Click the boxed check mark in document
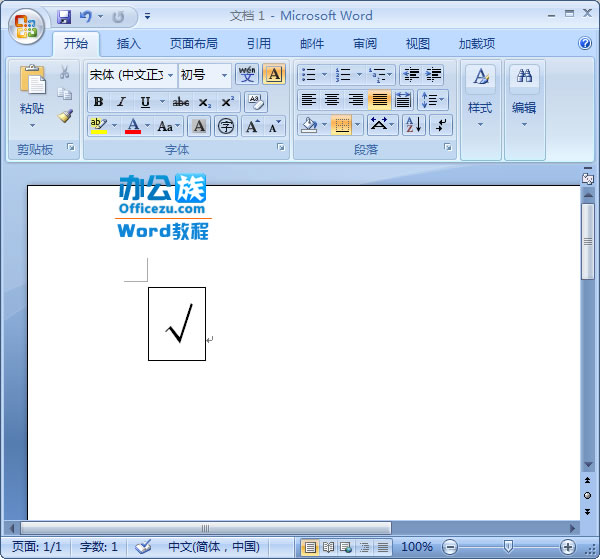Image resolution: width=600 pixels, height=559 pixels. click(177, 324)
